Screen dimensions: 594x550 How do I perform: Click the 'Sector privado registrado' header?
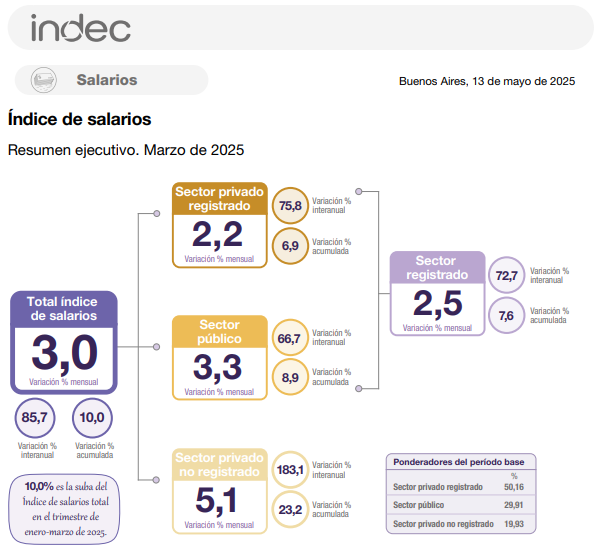coord(220,198)
